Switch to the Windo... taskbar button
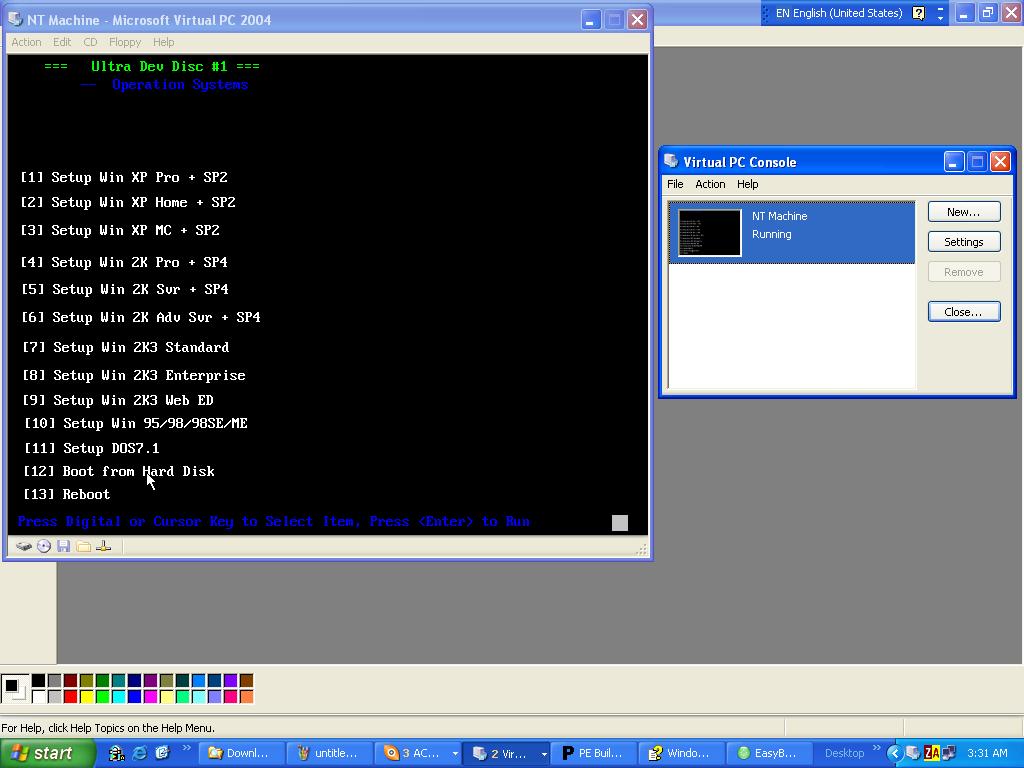 [x=682, y=753]
